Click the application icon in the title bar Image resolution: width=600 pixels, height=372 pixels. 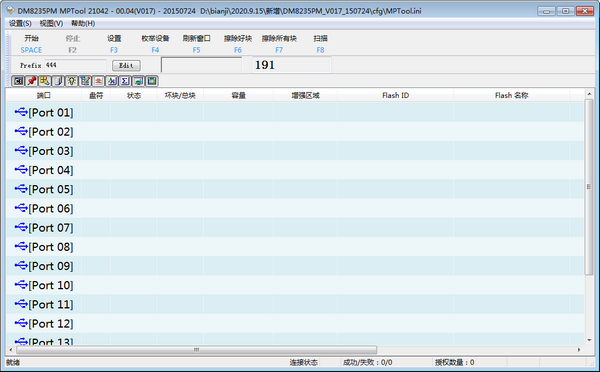[x=11, y=10]
